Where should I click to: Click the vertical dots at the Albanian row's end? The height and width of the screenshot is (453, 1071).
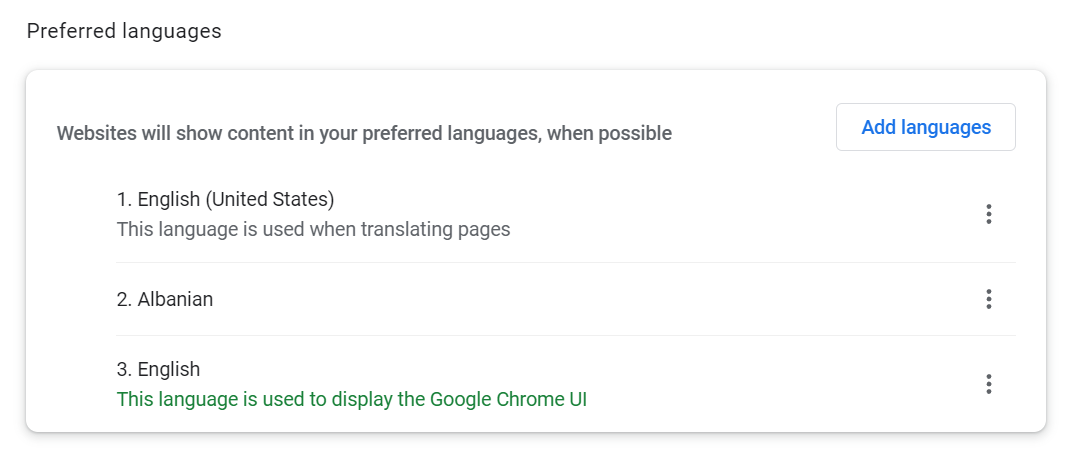pyautogui.click(x=988, y=299)
